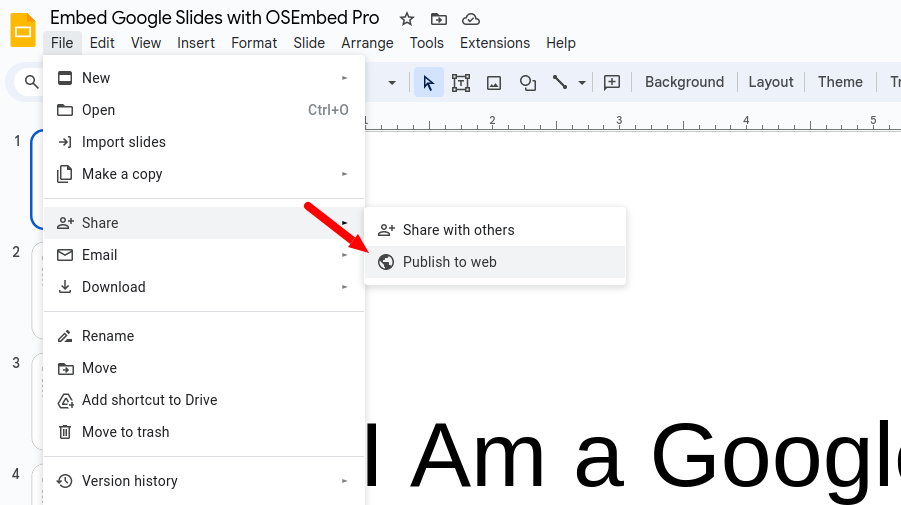This screenshot has width=901, height=505.
Task: Open the File menu
Action: [x=62, y=43]
